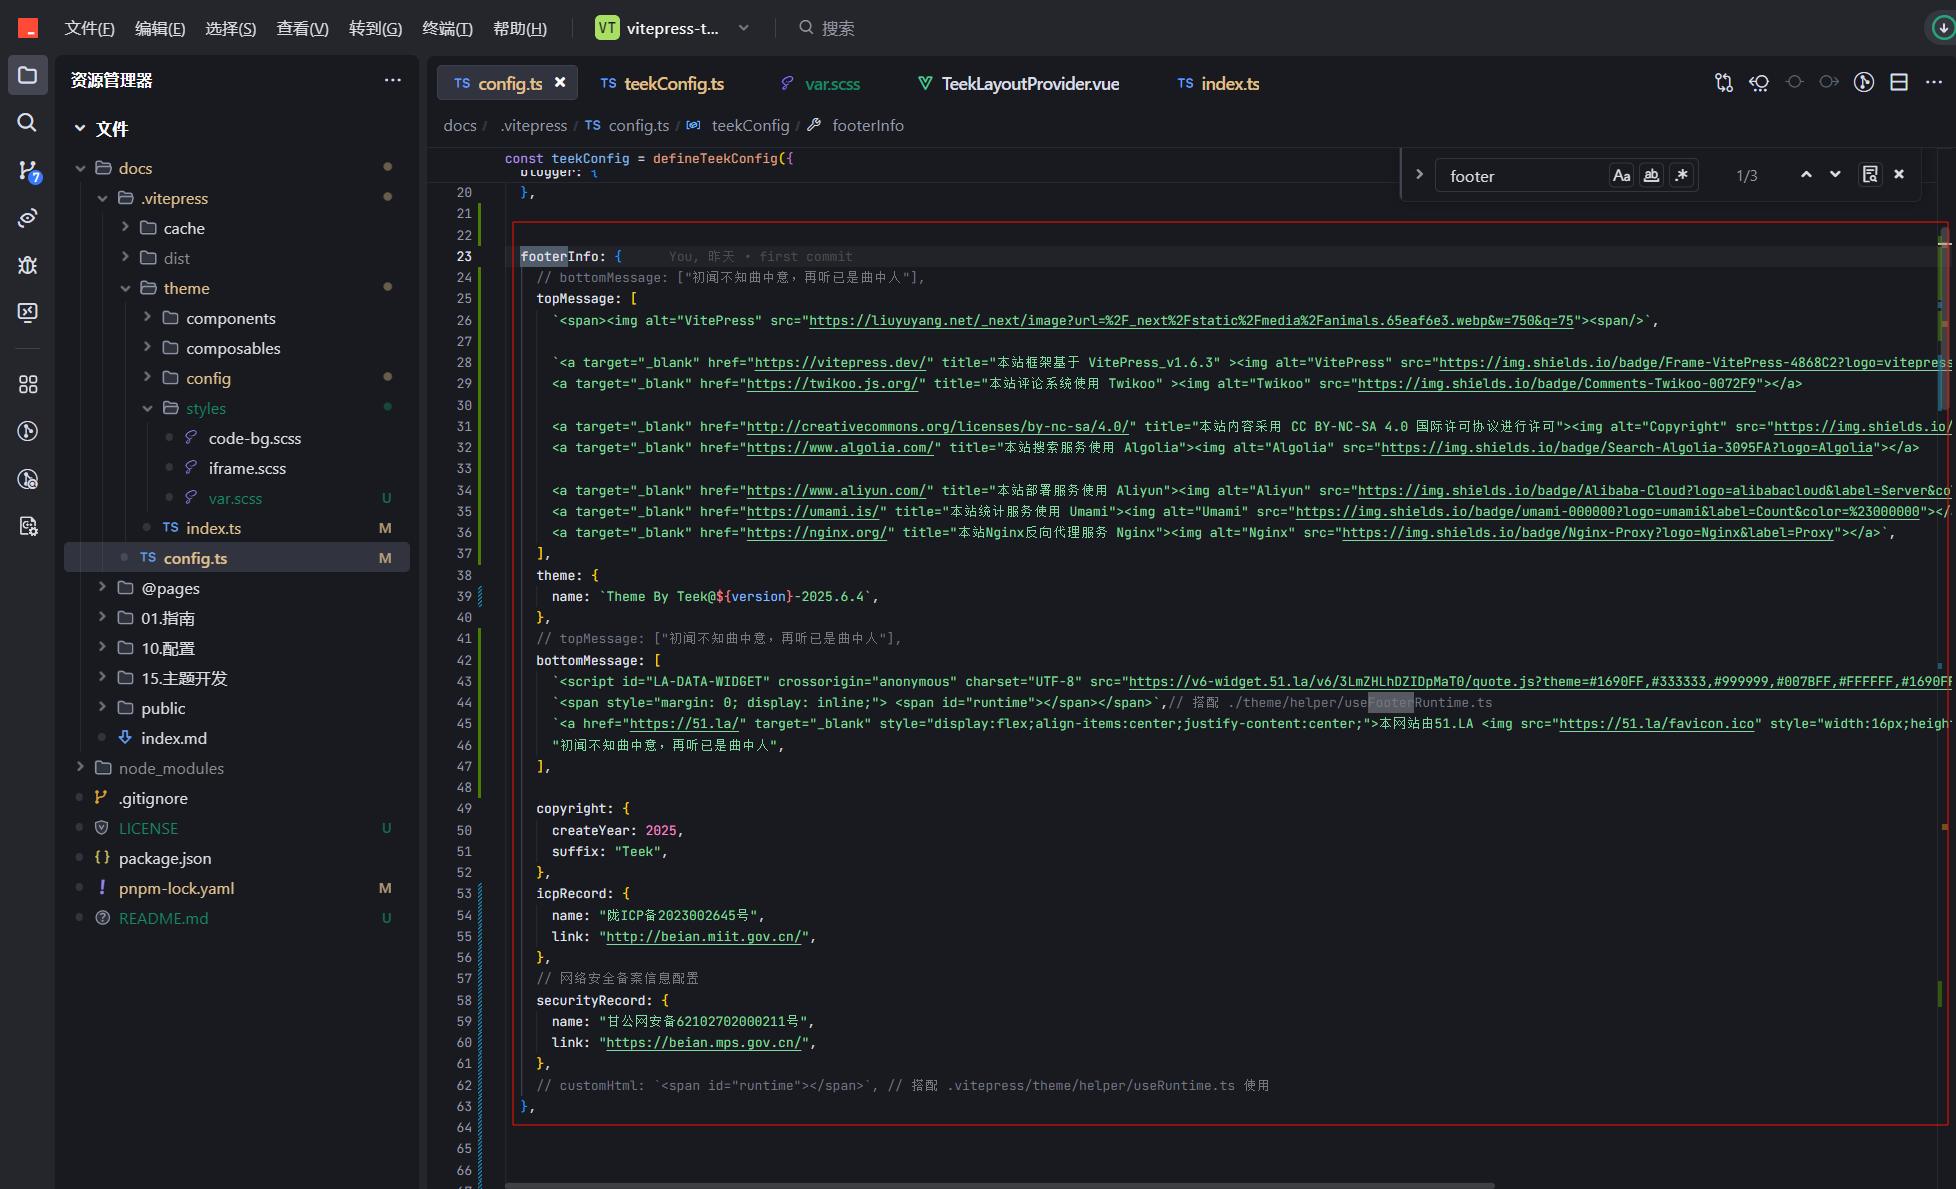Close the find widget
This screenshot has width=1956, height=1189.
pyautogui.click(x=1899, y=175)
